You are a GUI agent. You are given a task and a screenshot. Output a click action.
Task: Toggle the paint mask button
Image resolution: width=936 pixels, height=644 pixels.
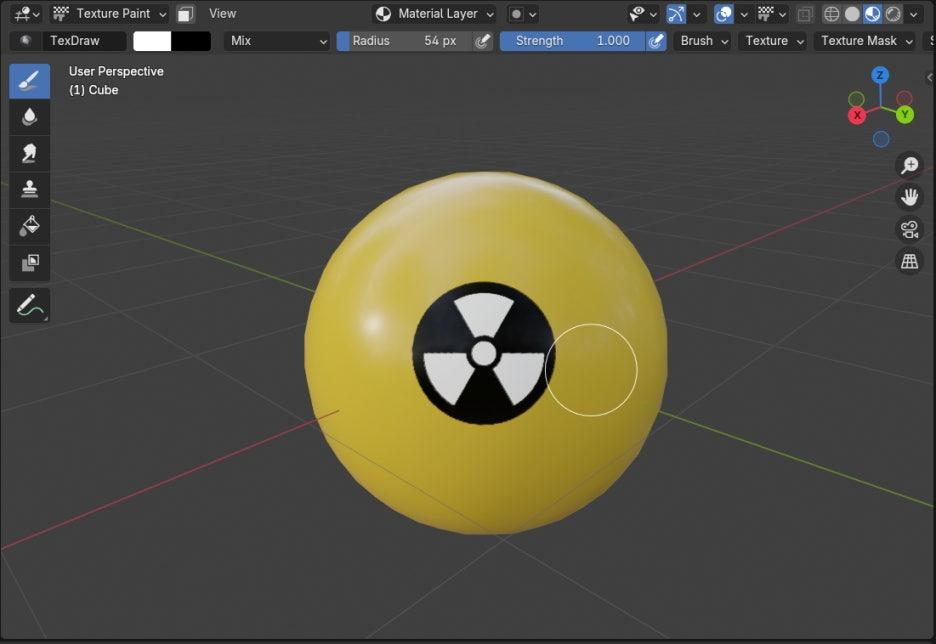186,14
